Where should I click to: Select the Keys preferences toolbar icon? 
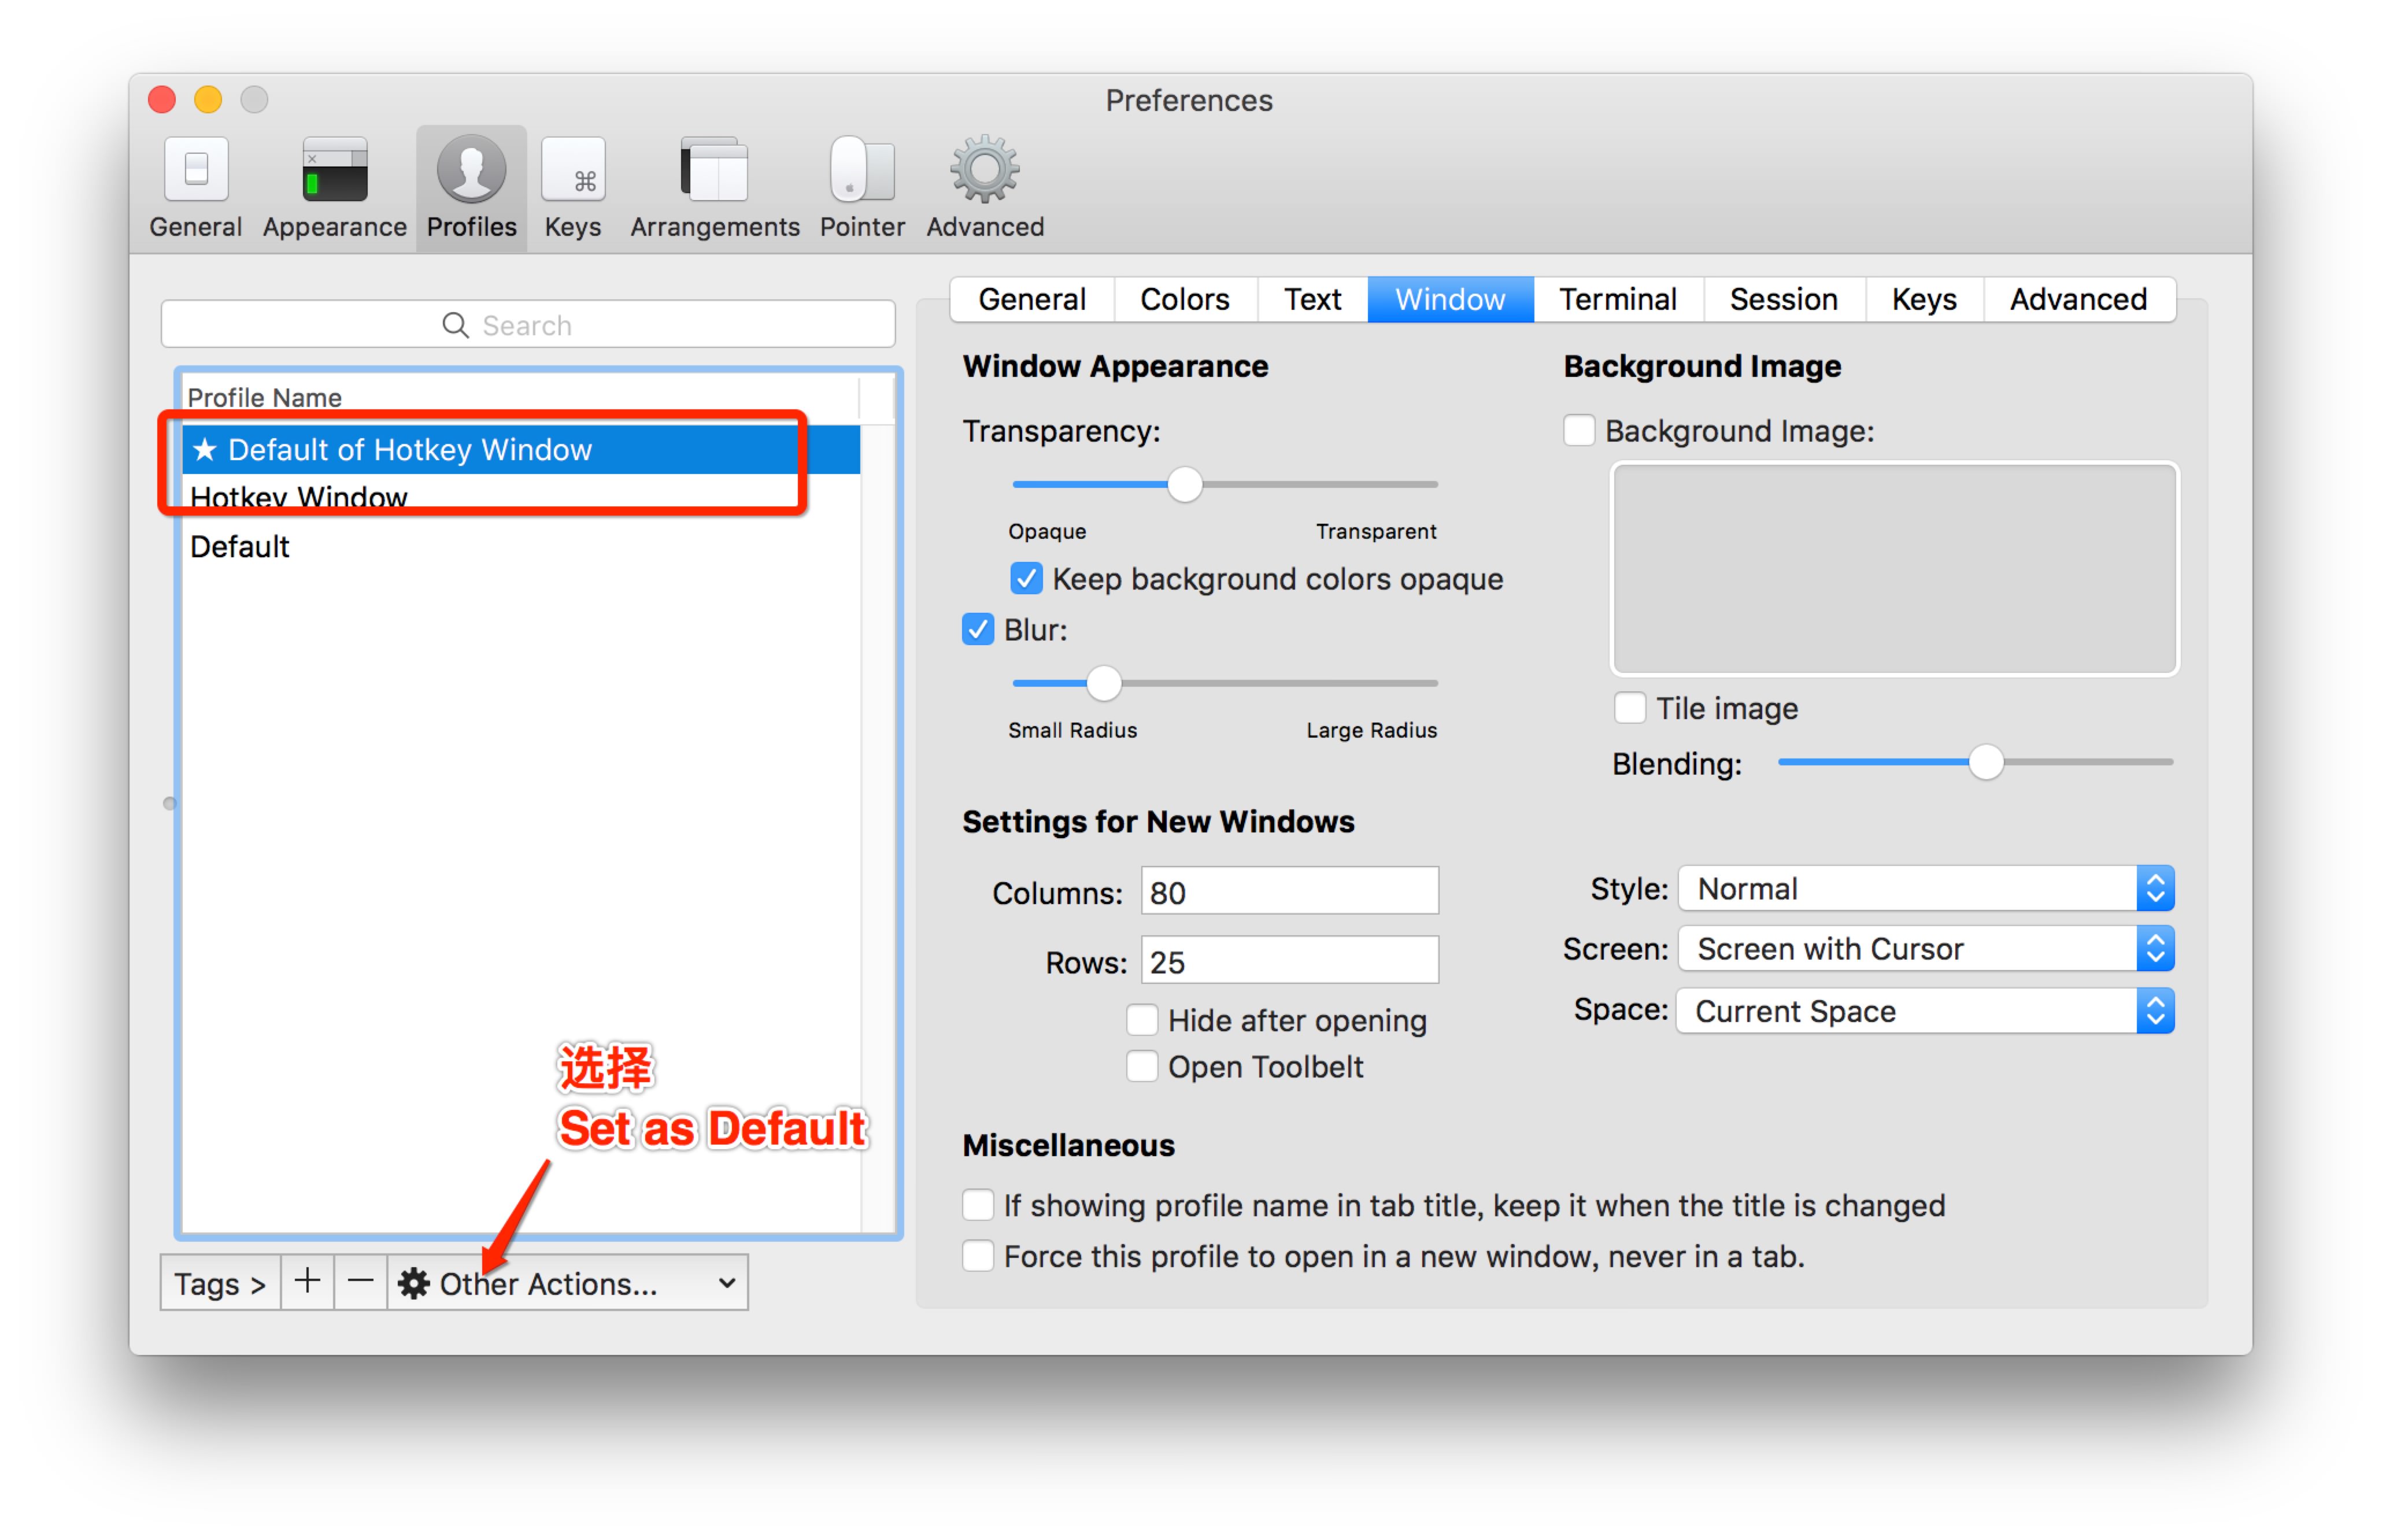click(572, 187)
